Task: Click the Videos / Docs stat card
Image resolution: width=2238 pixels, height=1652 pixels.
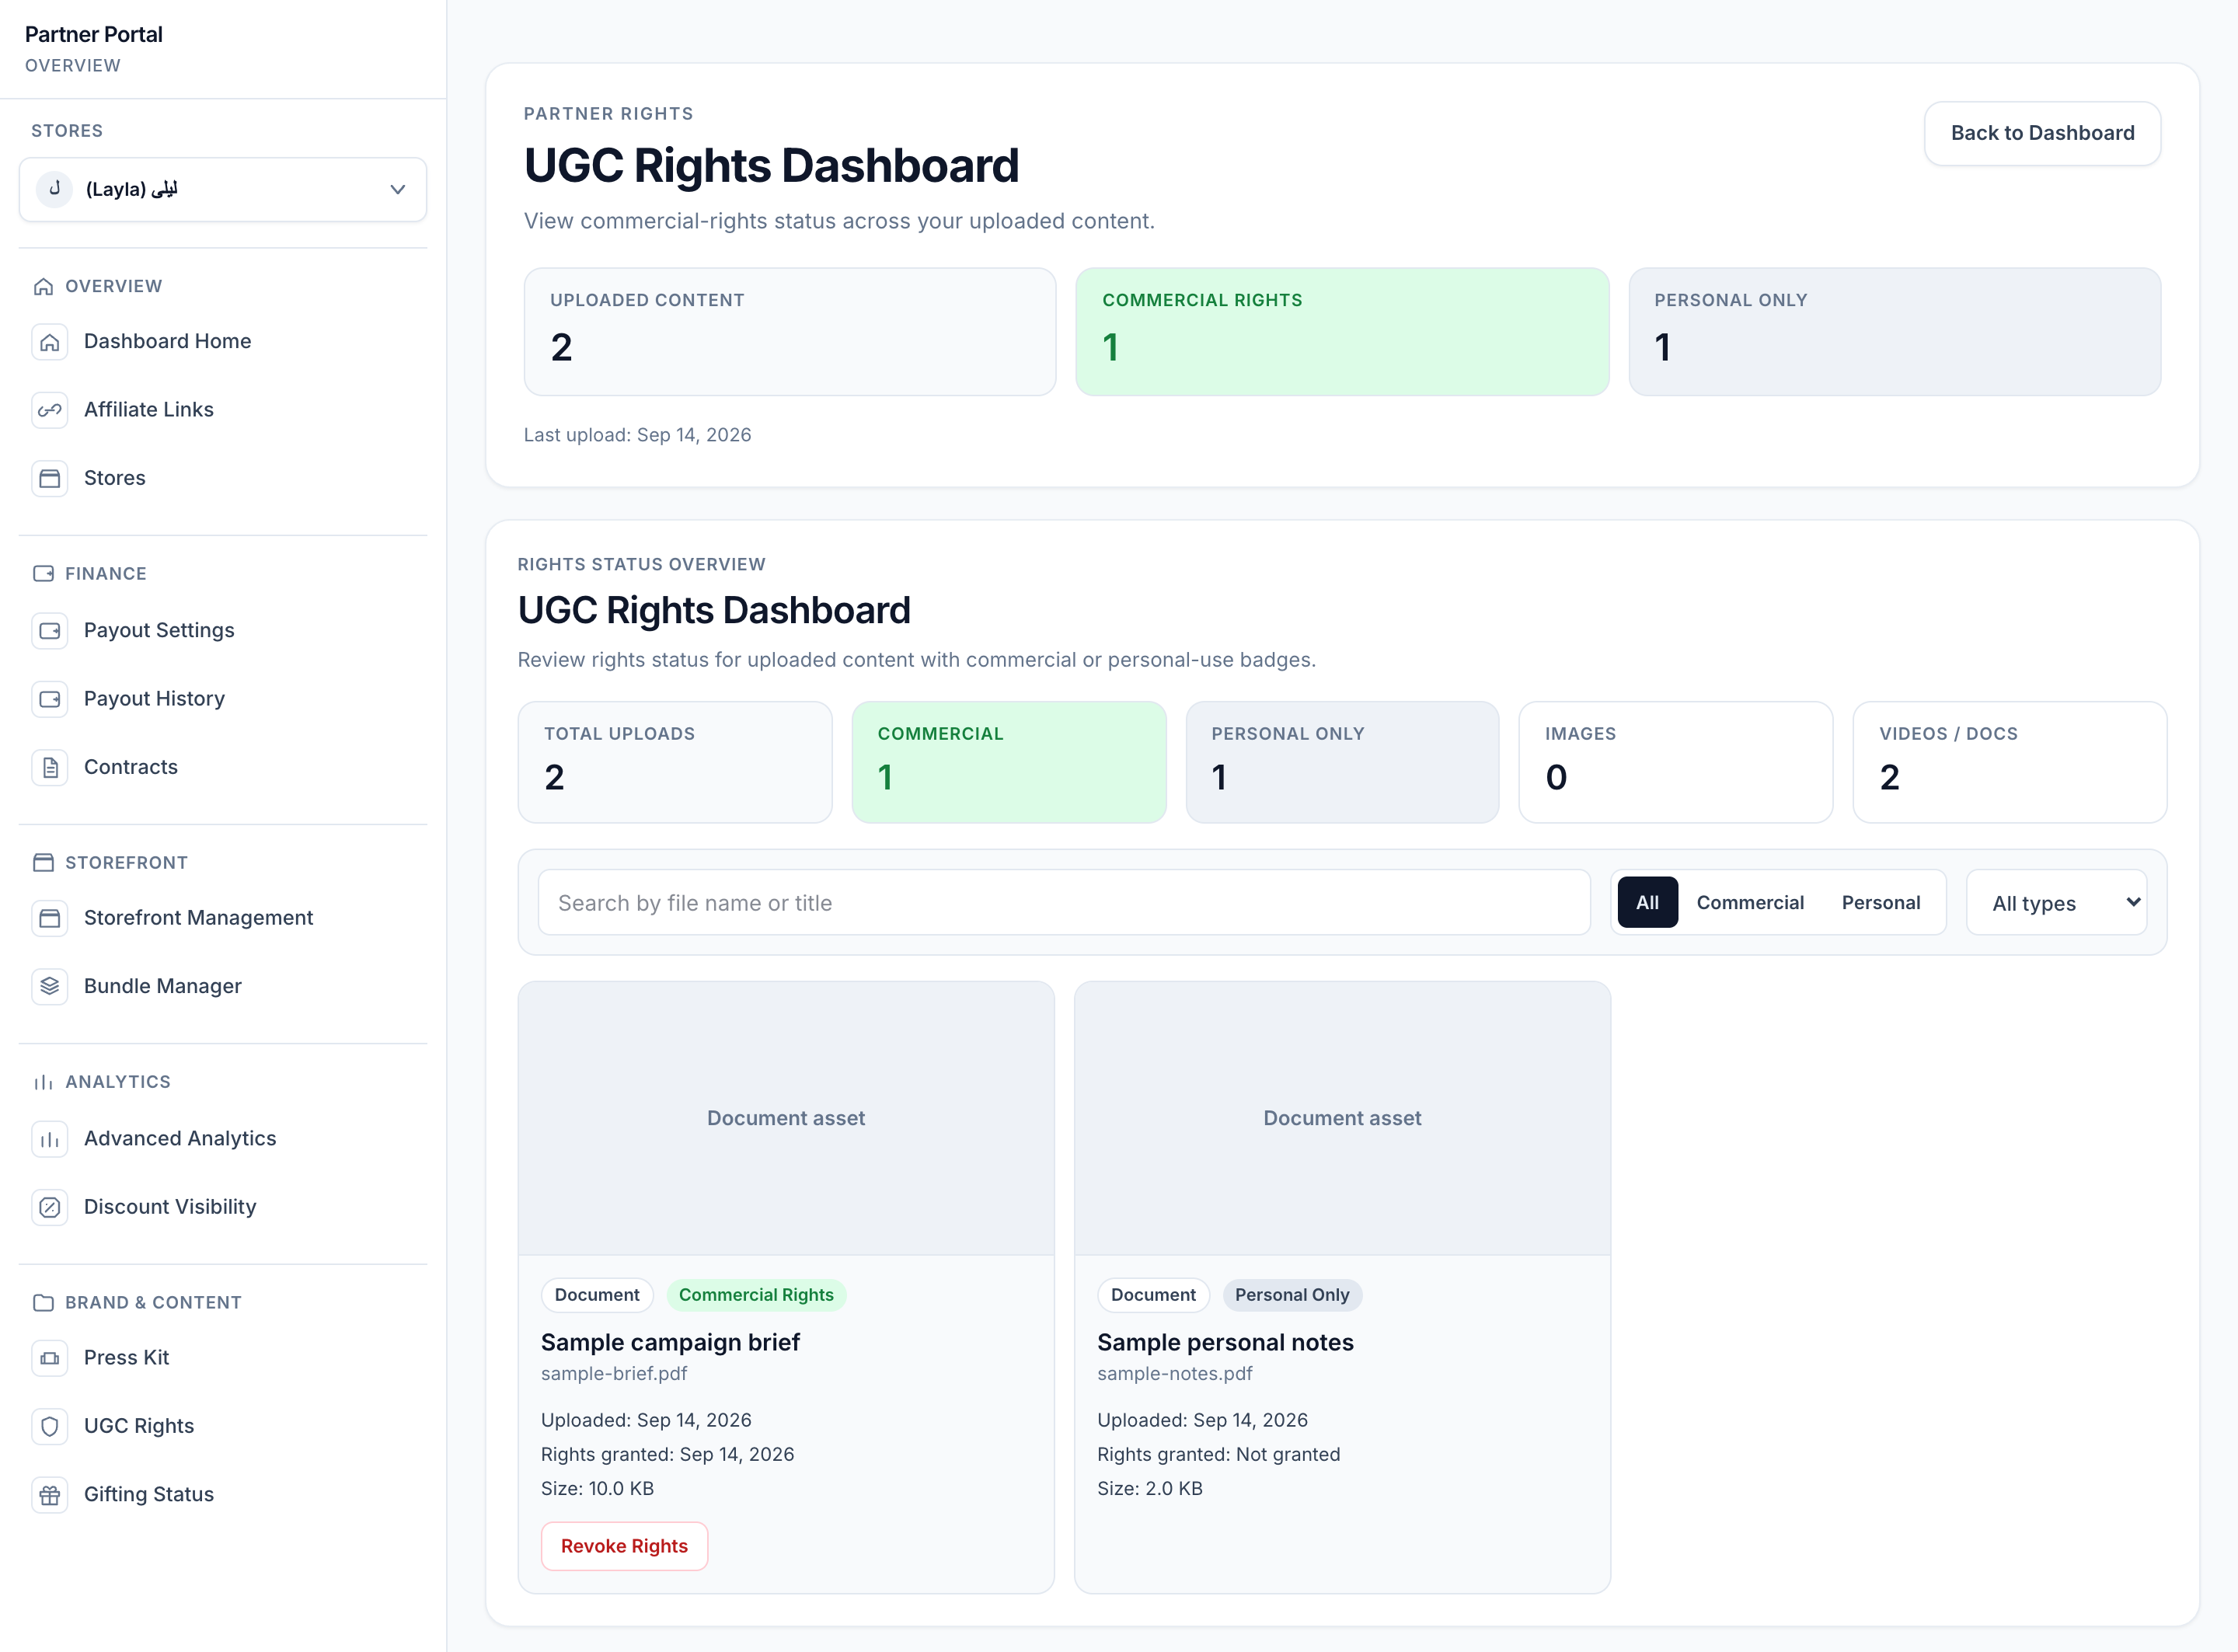Action: (2010, 762)
